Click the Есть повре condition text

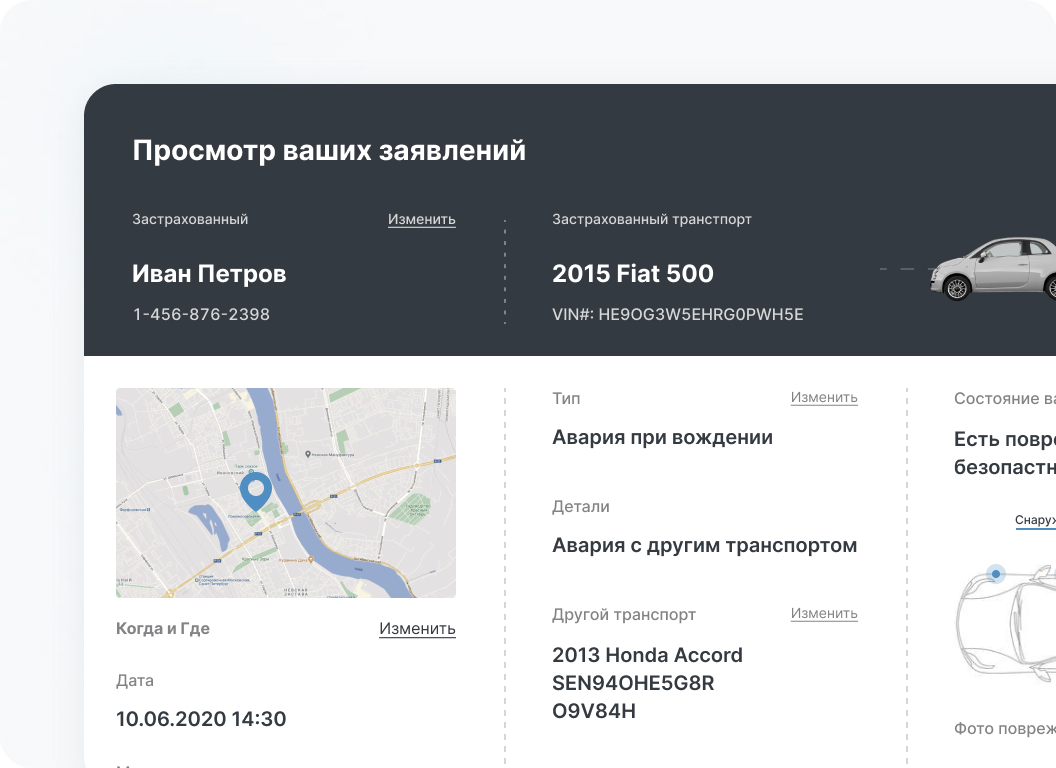[x=1005, y=453]
